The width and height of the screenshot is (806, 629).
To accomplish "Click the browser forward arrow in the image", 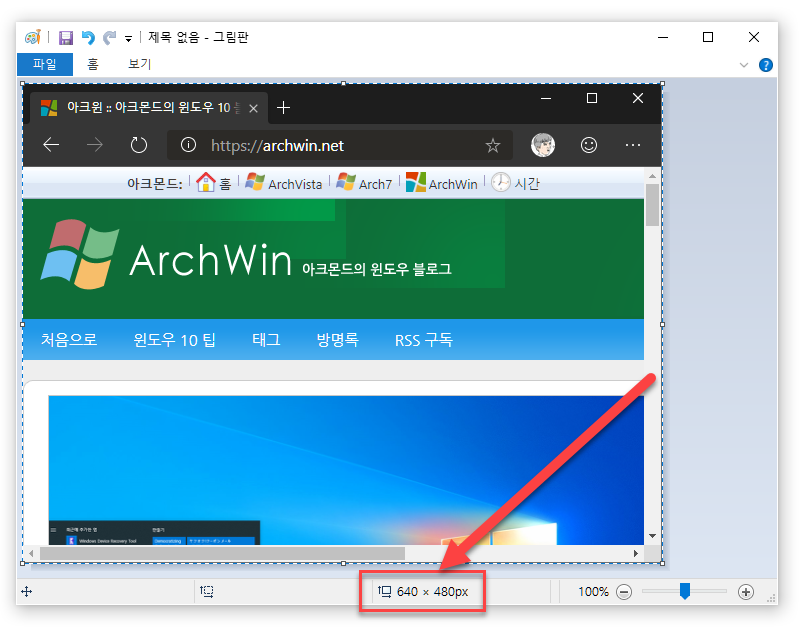I will [95, 145].
